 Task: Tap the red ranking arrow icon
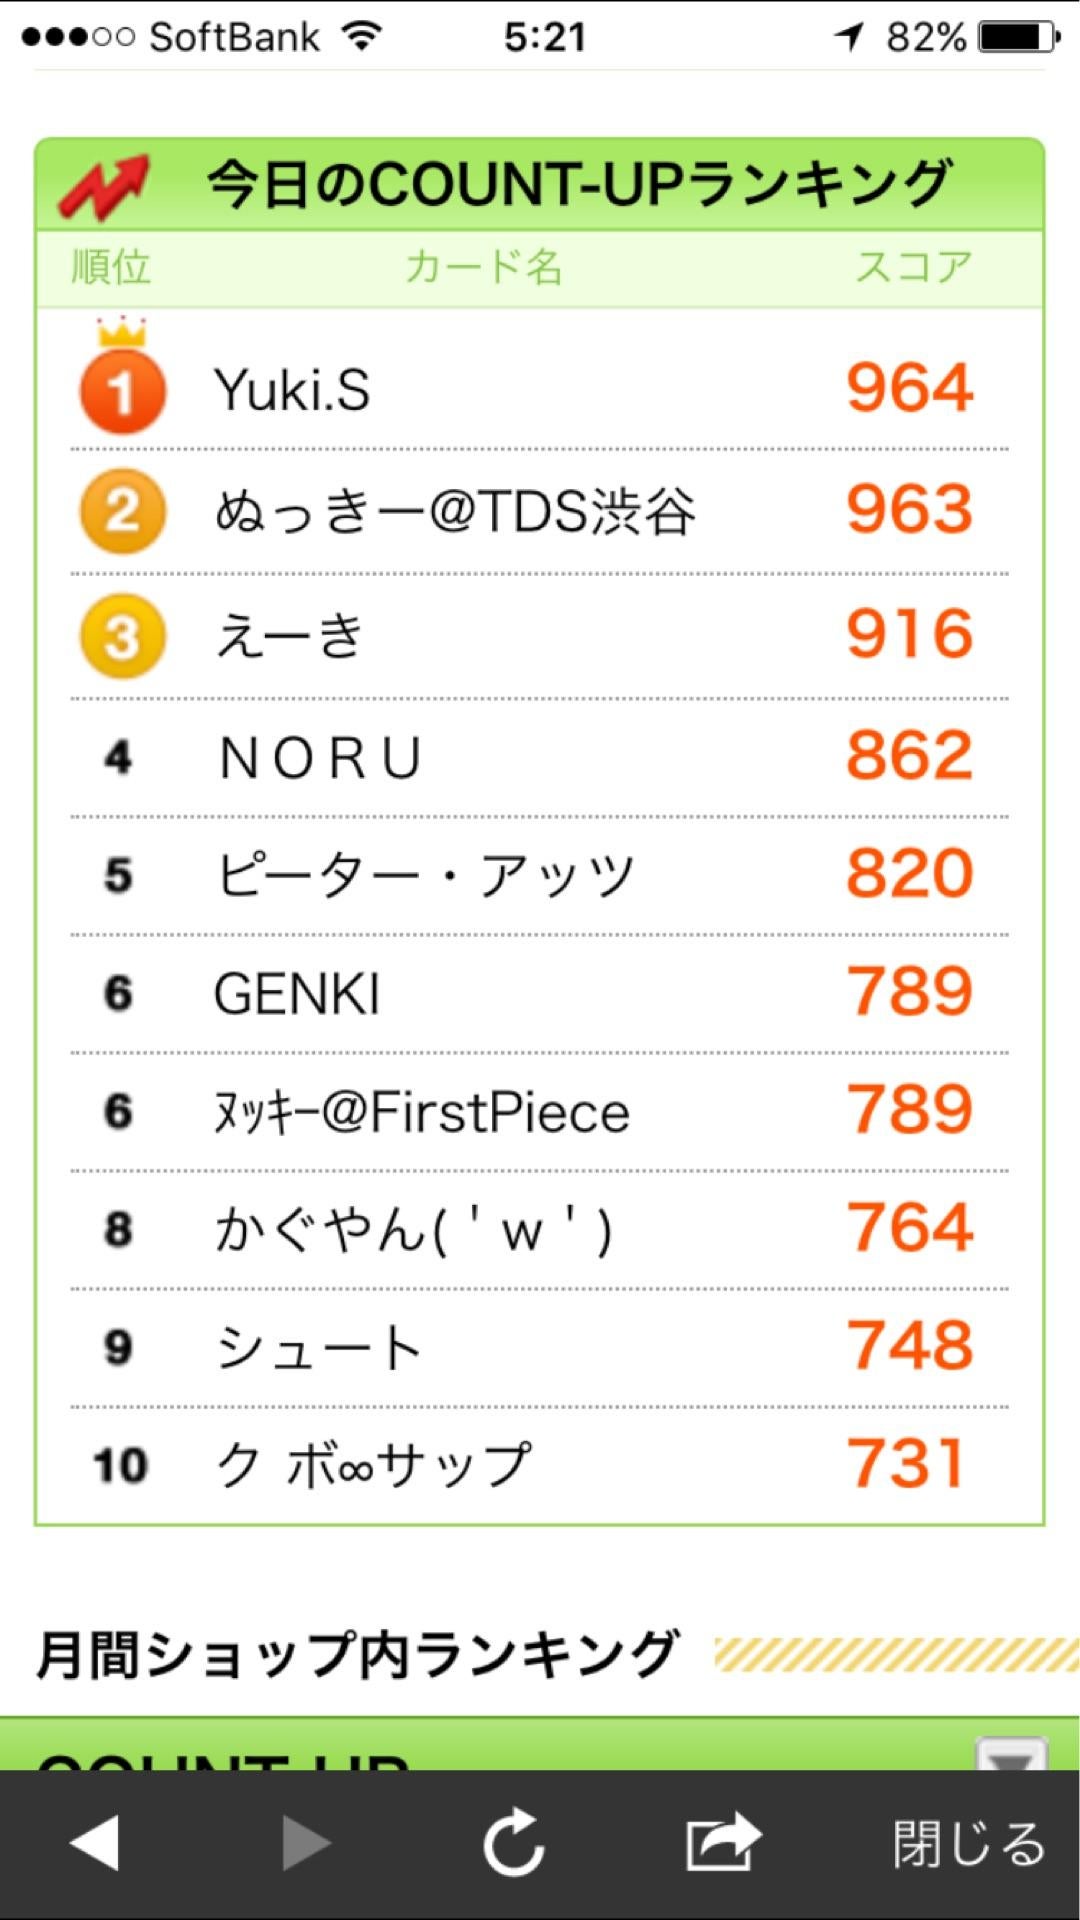click(103, 187)
